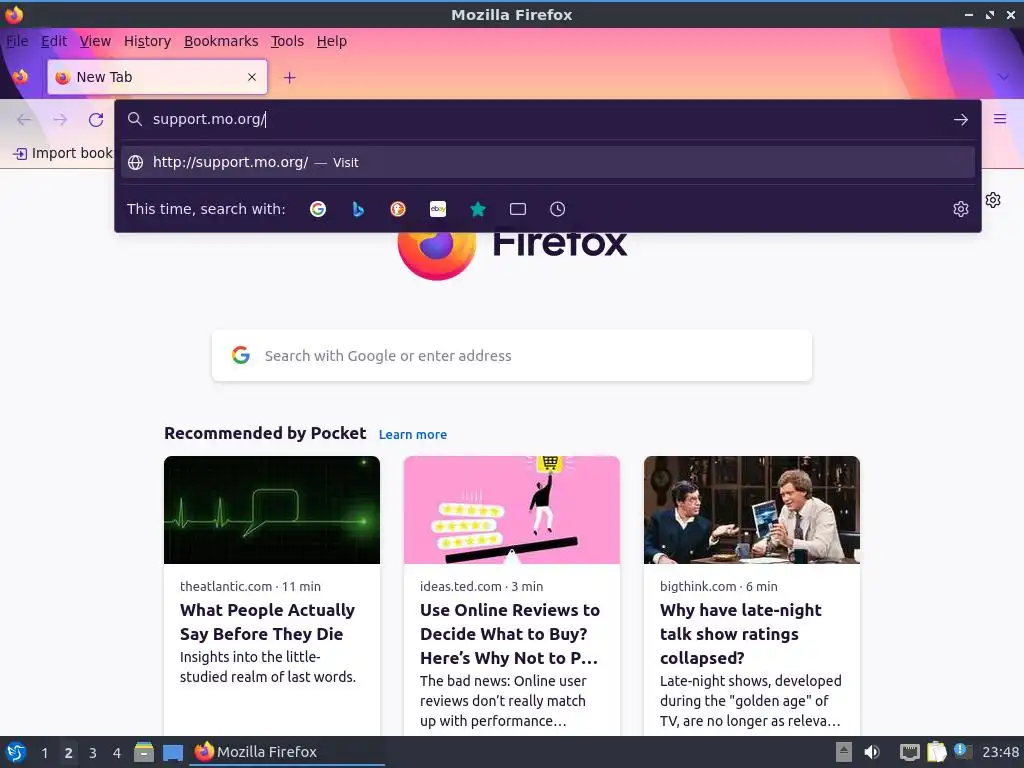Click Search with Google or enter address box

pos(511,356)
